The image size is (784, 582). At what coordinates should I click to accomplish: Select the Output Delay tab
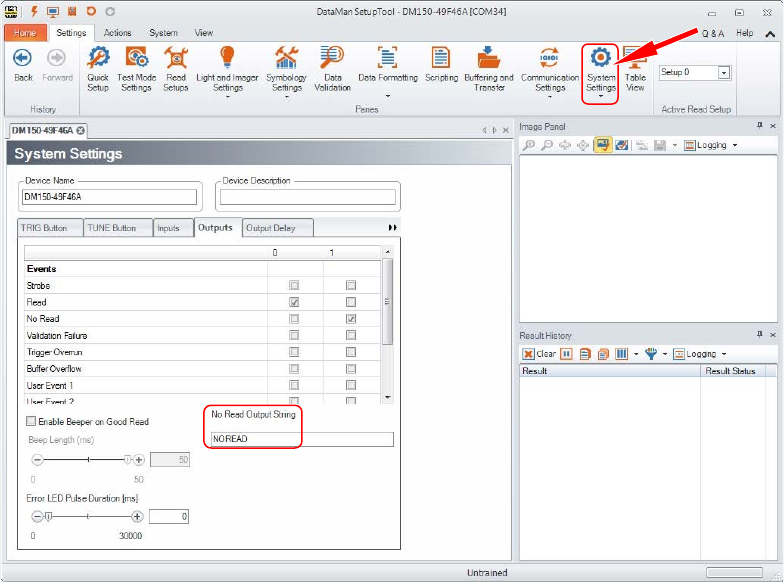tap(277, 228)
